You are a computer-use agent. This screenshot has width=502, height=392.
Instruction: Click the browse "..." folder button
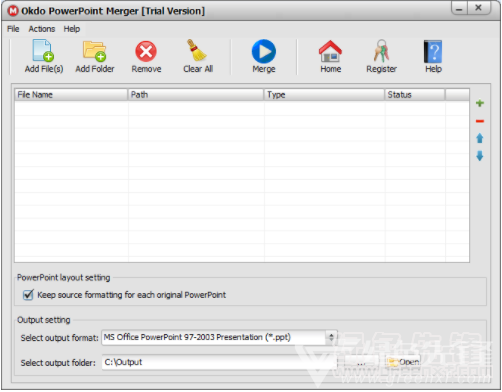(x=361, y=362)
